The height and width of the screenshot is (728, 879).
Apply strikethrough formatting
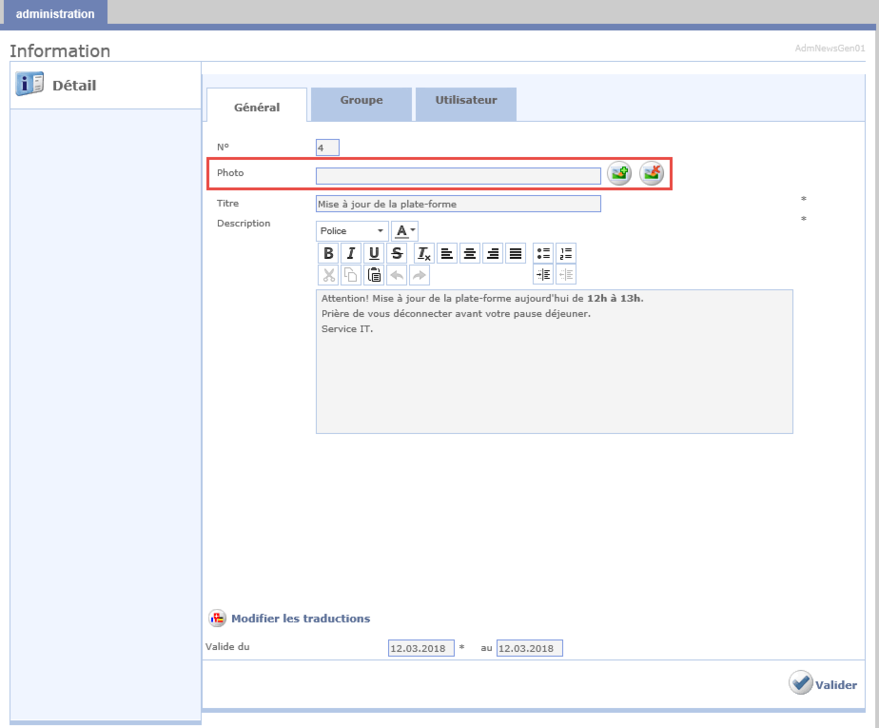pos(397,254)
